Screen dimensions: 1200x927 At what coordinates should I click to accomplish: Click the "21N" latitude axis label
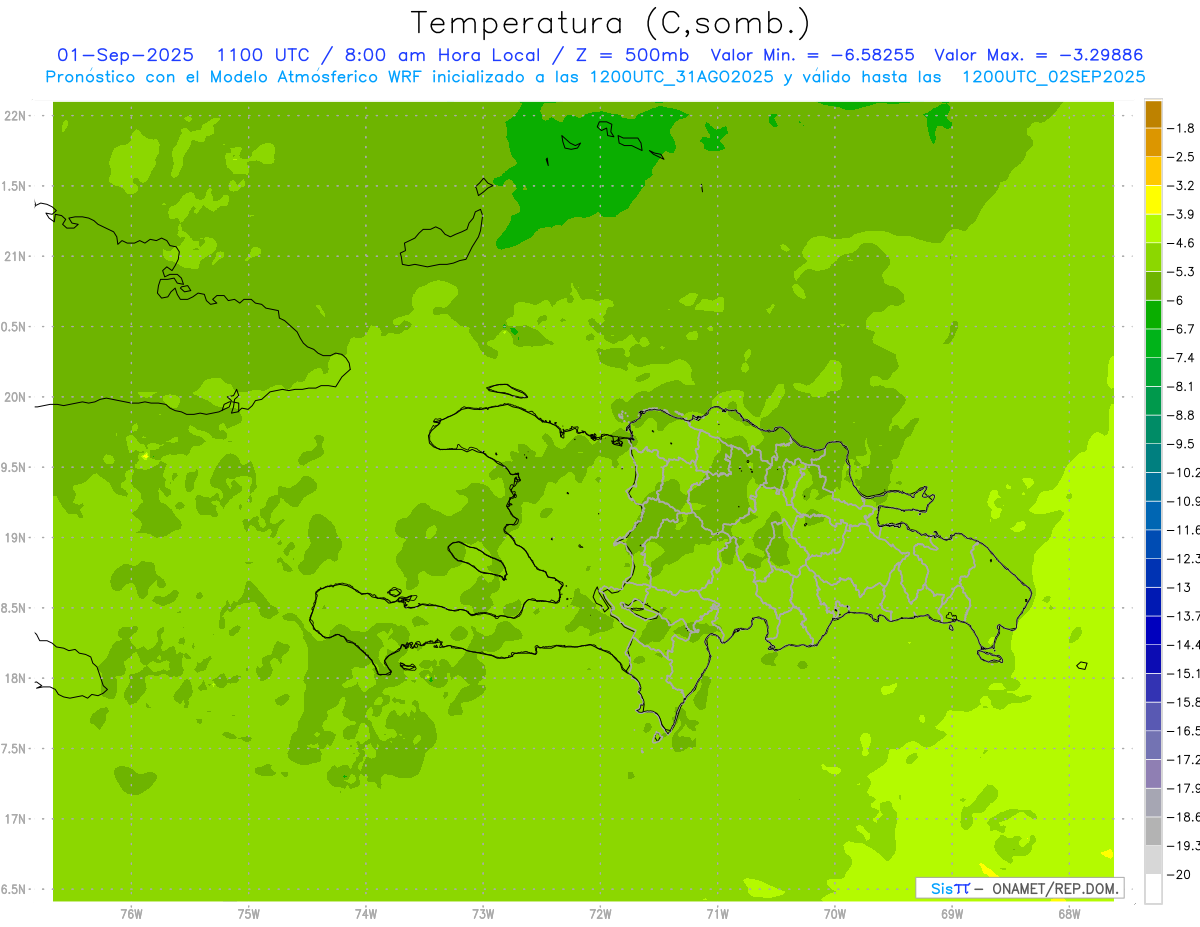tap(15, 256)
